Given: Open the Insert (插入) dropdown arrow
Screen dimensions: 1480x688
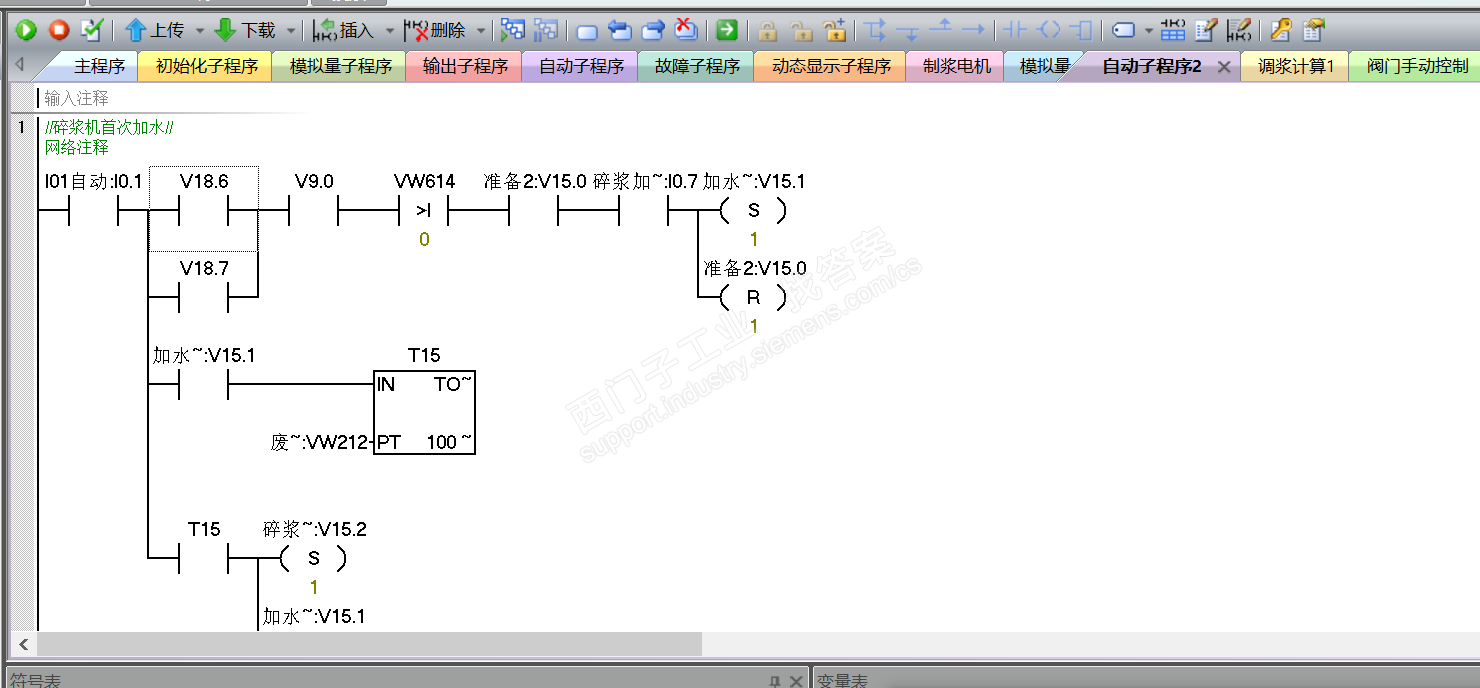Looking at the screenshot, I should click(x=389, y=31).
